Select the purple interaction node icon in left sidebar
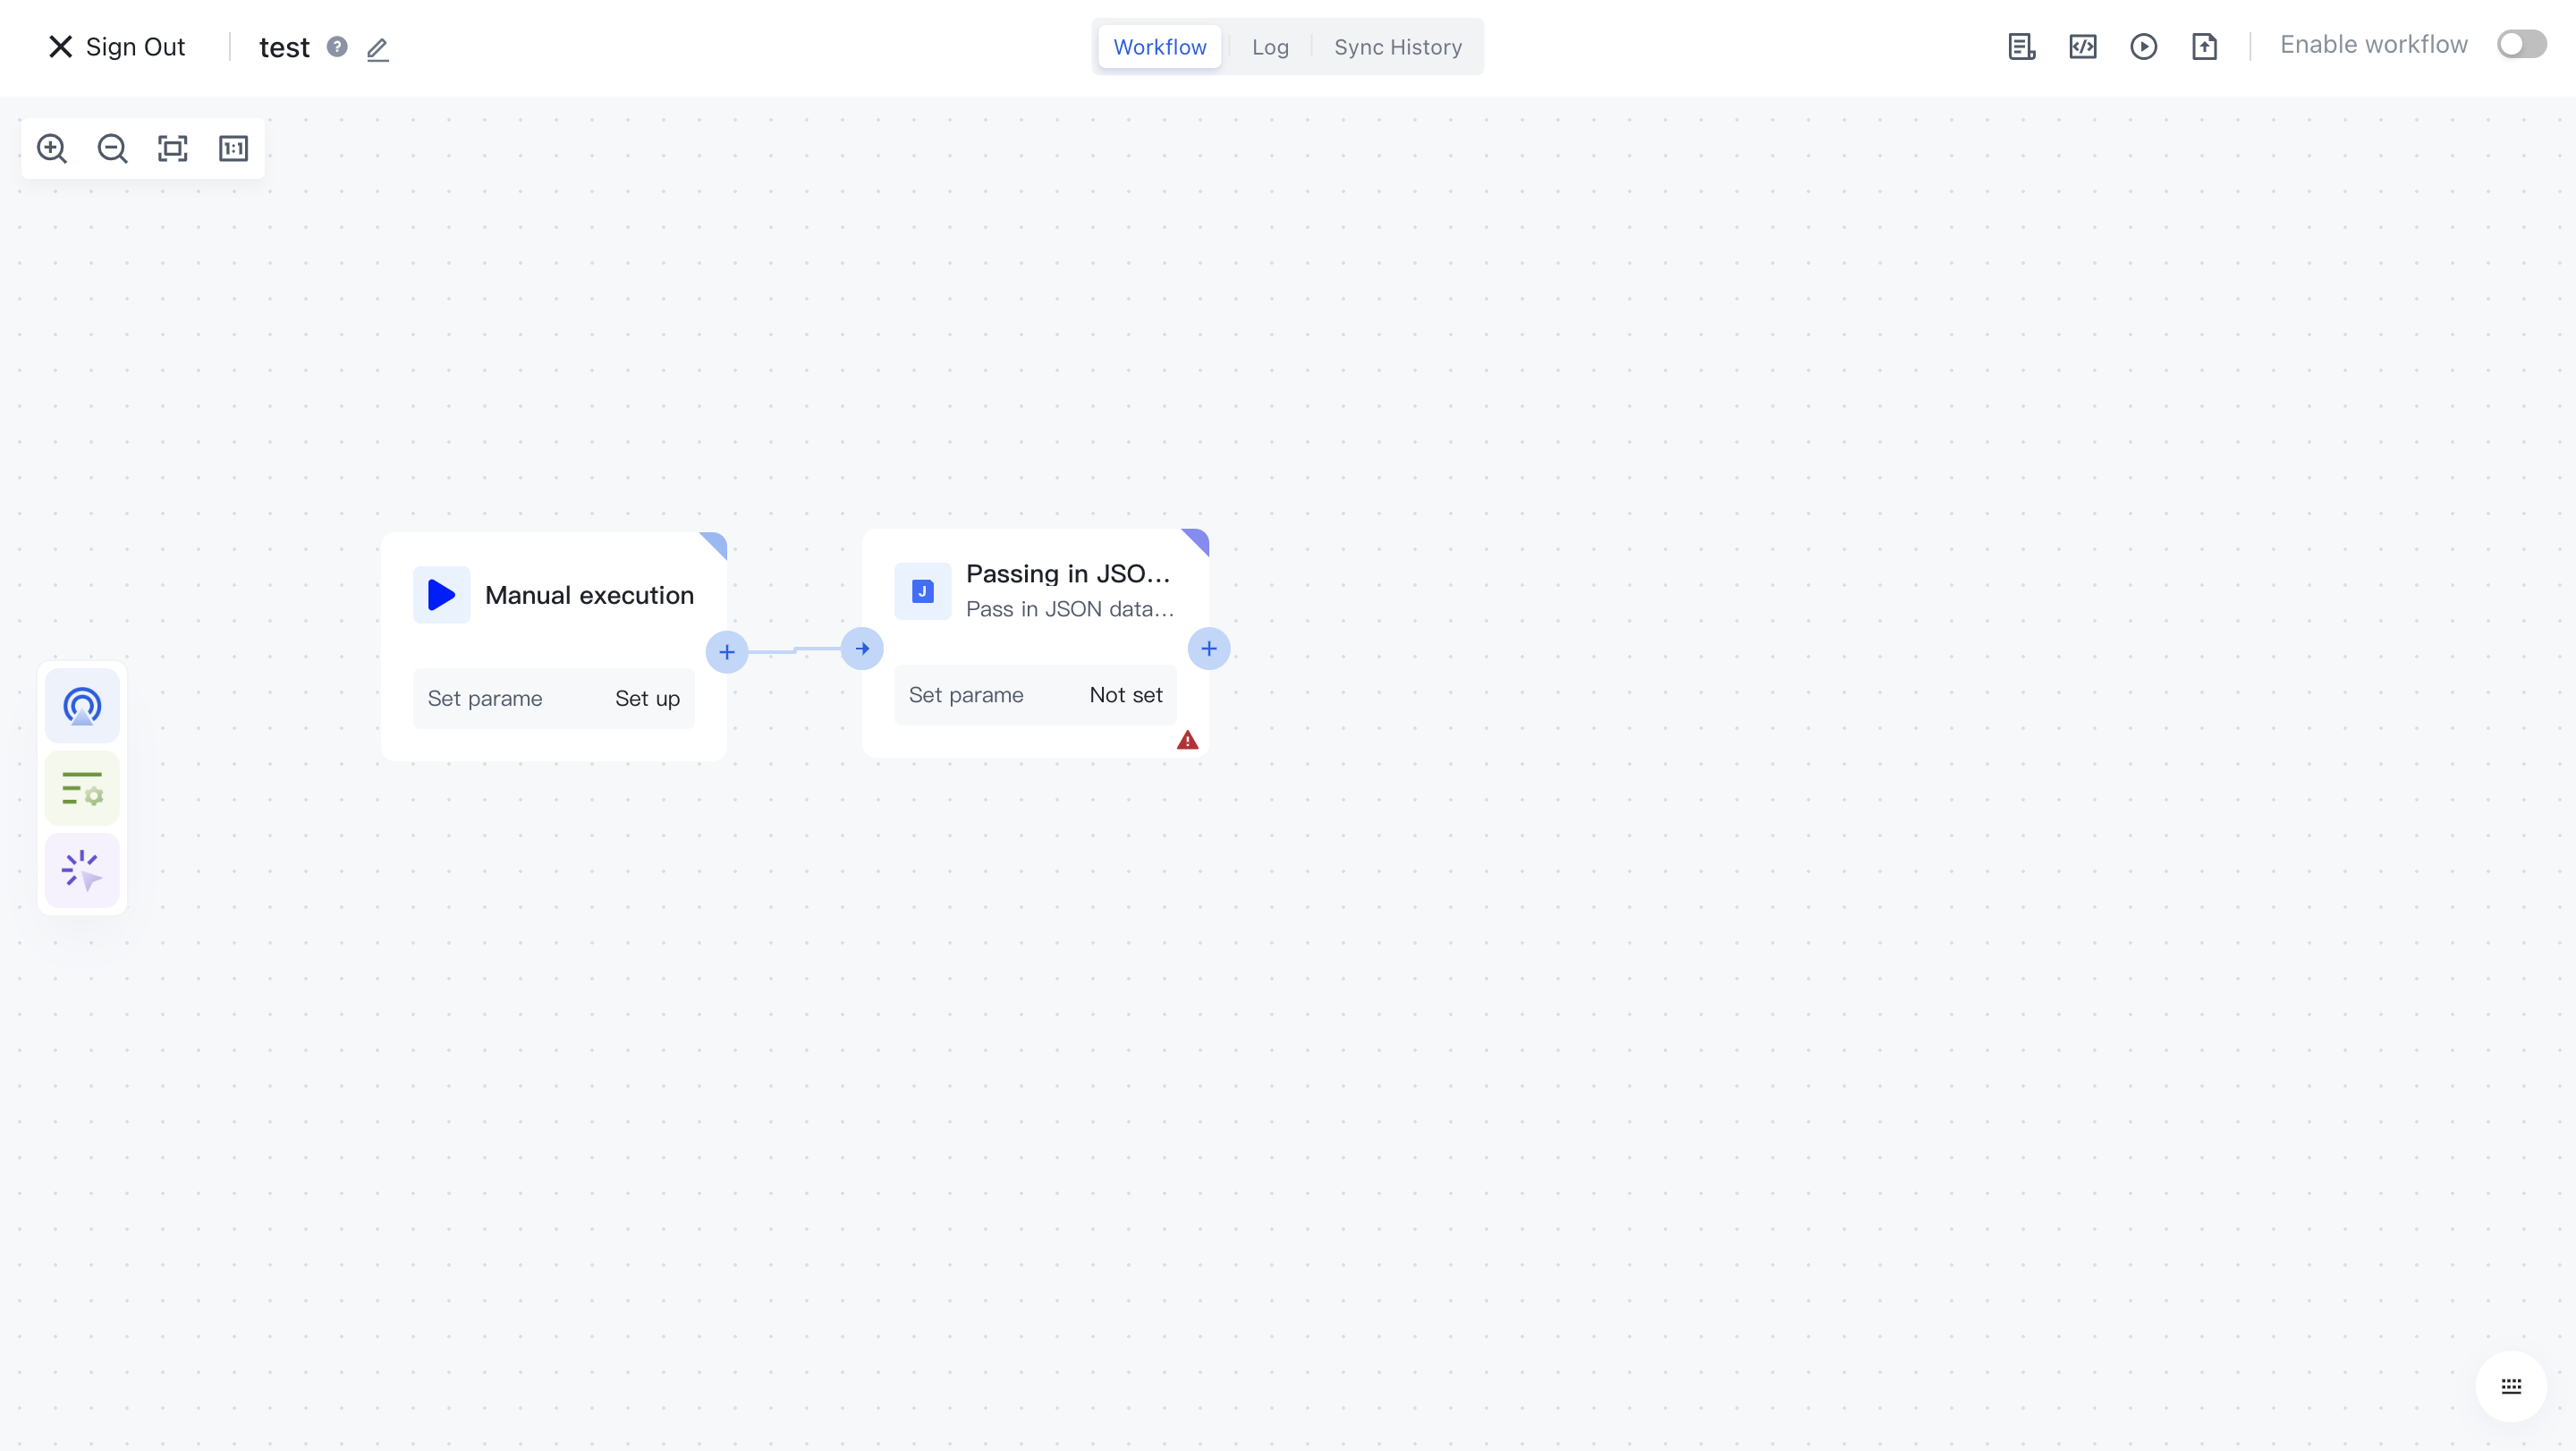This screenshot has width=2576, height=1451. (x=81, y=870)
